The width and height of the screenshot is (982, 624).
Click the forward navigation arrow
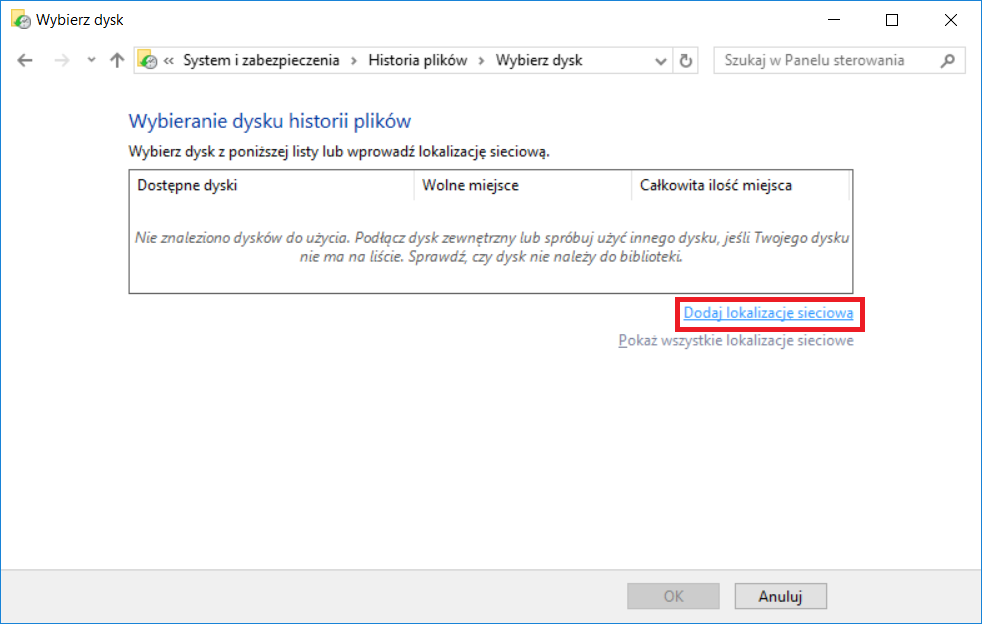62,60
